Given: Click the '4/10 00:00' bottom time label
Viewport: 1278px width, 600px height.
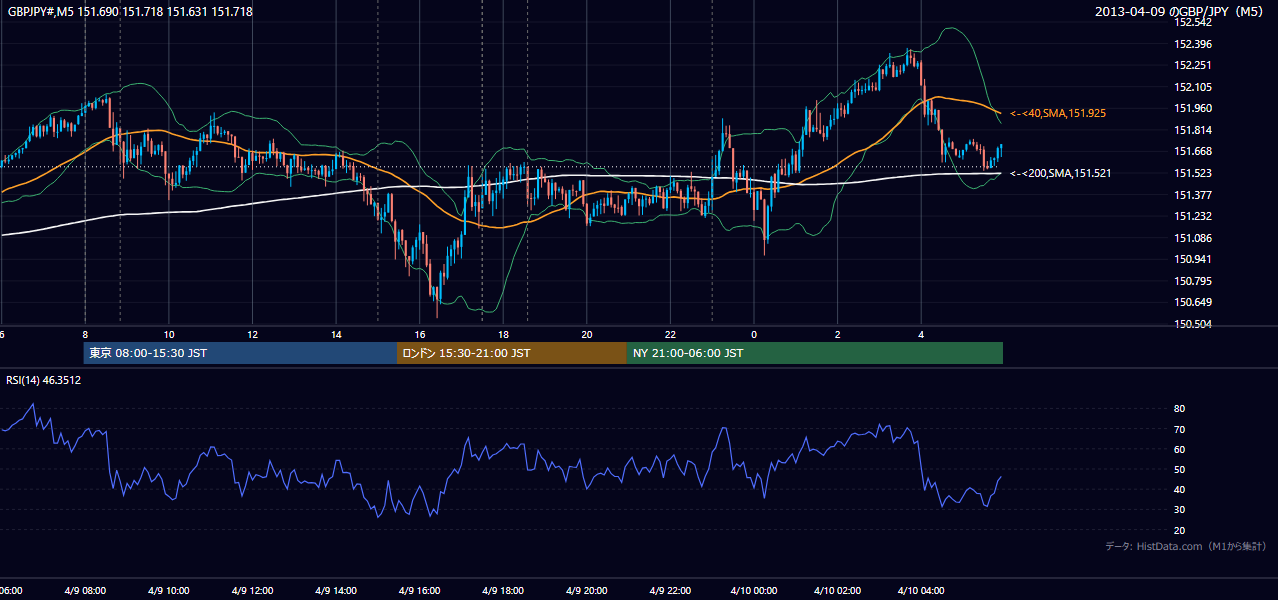Looking at the screenshot, I should (754, 591).
